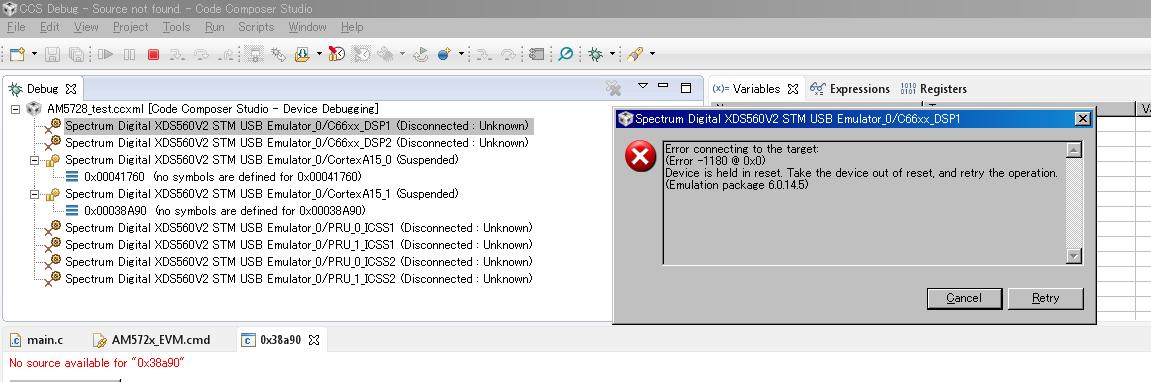Open the File menu
1151x382 pixels.
coord(15,27)
